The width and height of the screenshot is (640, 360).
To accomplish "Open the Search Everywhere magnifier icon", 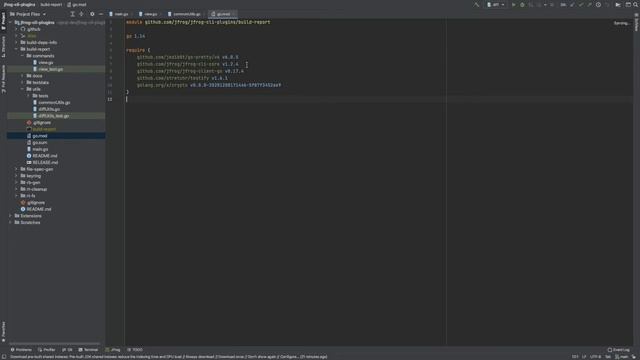I will (636, 5).
